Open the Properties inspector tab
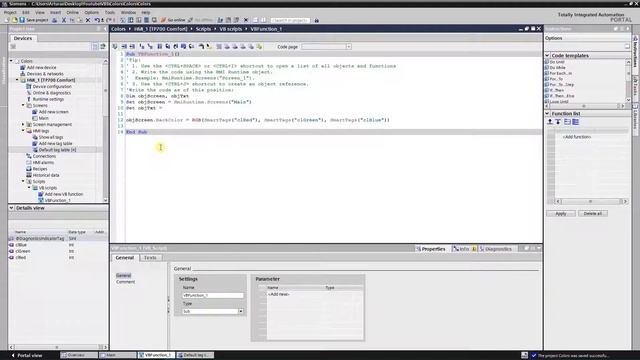Viewport: 640px width, 360px height. [430, 249]
